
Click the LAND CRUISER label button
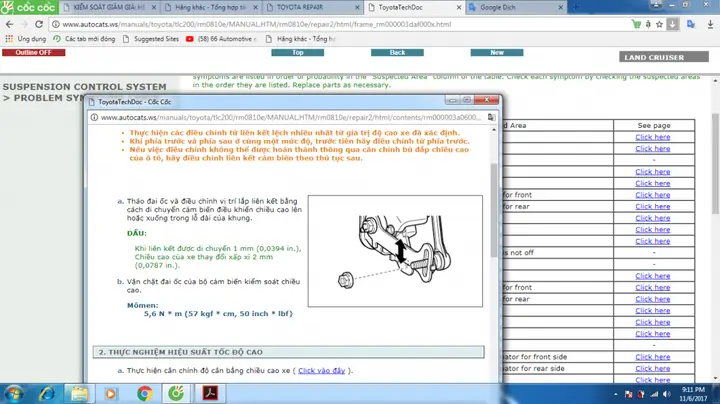point(664,57)
